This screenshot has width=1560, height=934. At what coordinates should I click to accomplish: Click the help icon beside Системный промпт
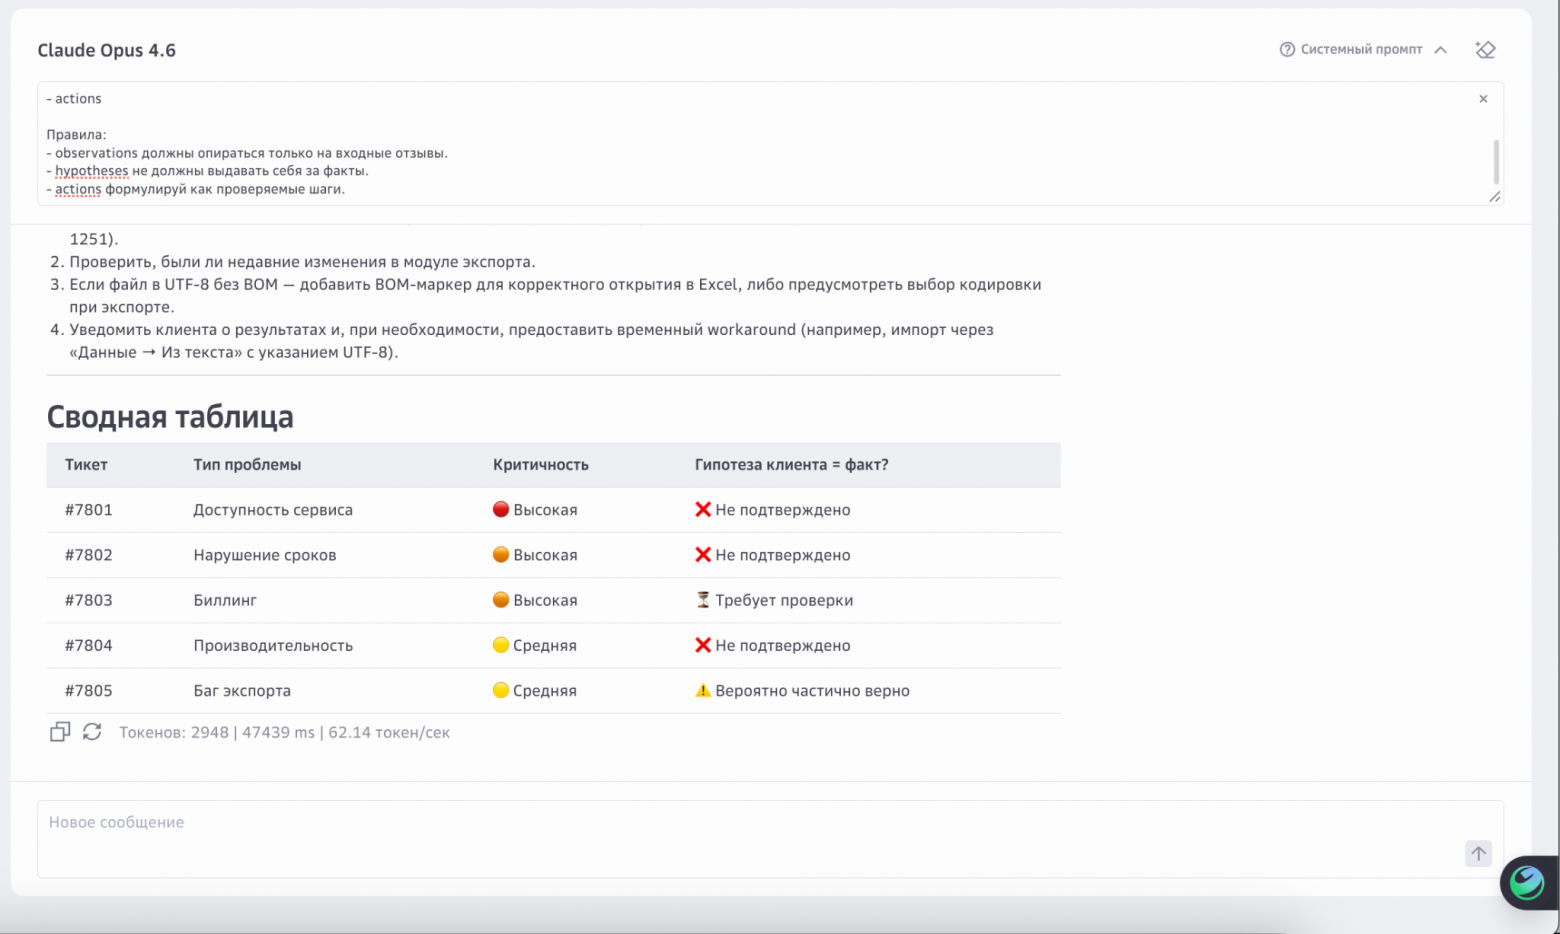1287,50
